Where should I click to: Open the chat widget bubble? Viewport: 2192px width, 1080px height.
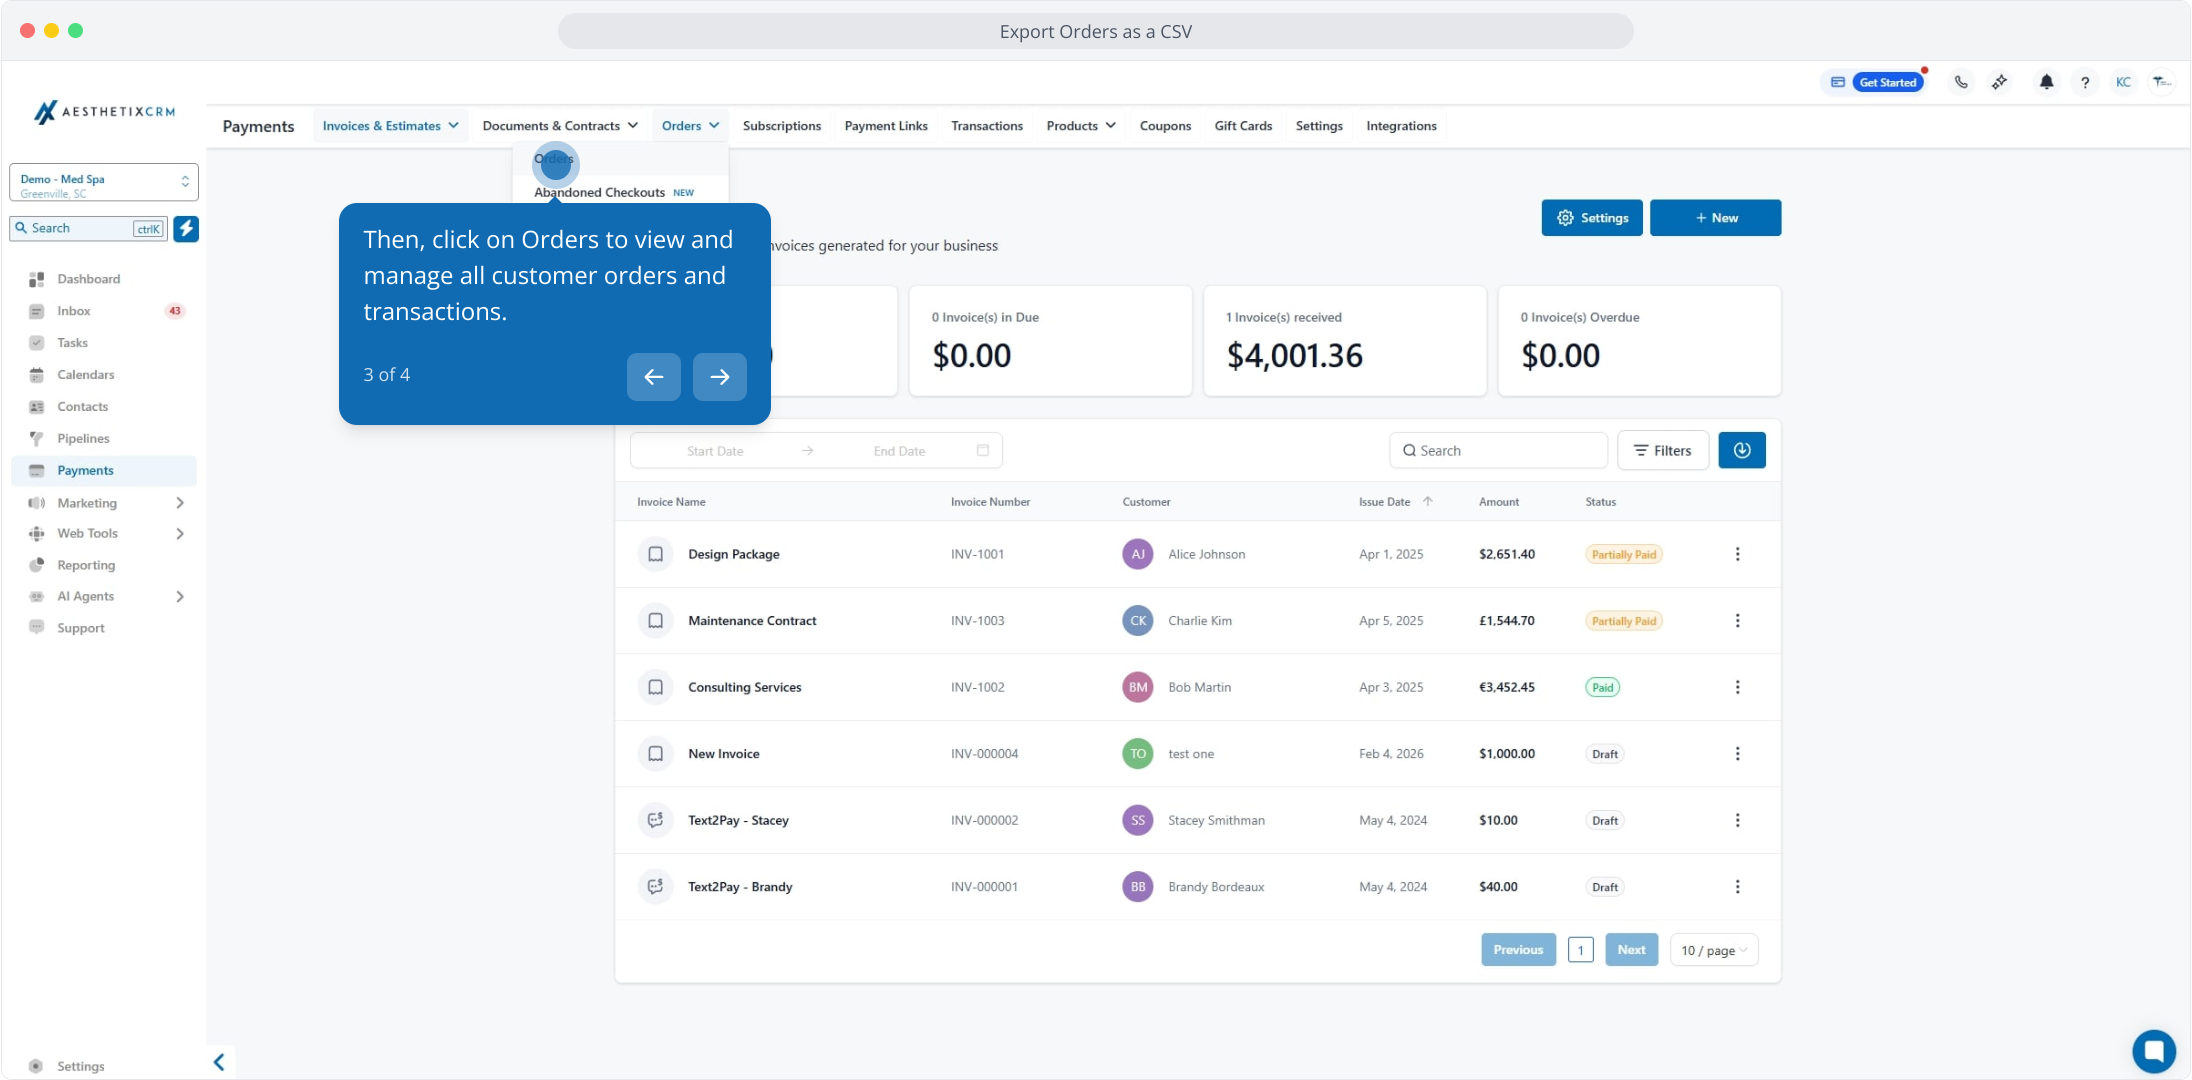[2153, 1050]
